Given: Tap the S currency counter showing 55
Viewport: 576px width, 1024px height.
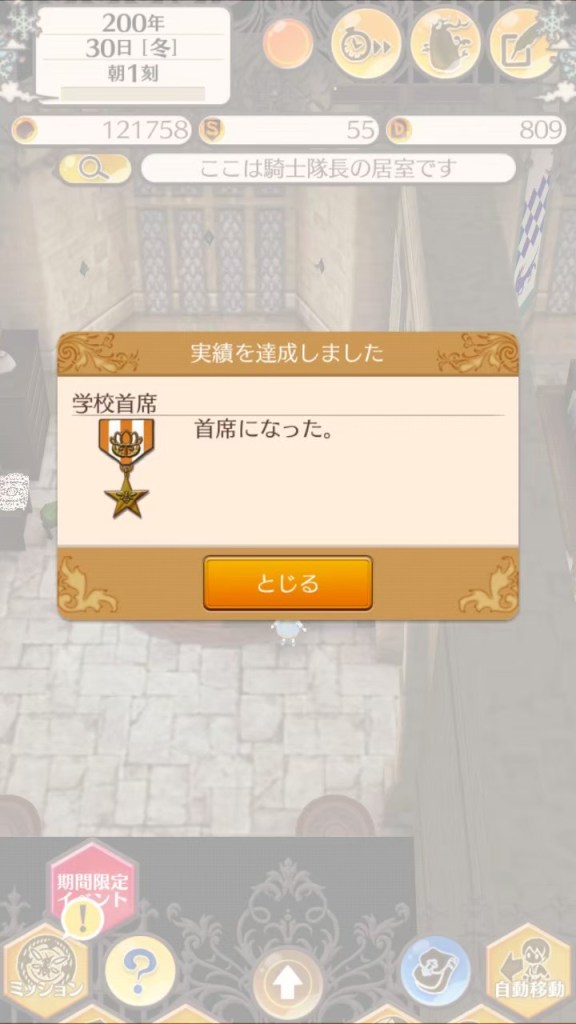Looking at the screenshot, I should pos(289,131).
